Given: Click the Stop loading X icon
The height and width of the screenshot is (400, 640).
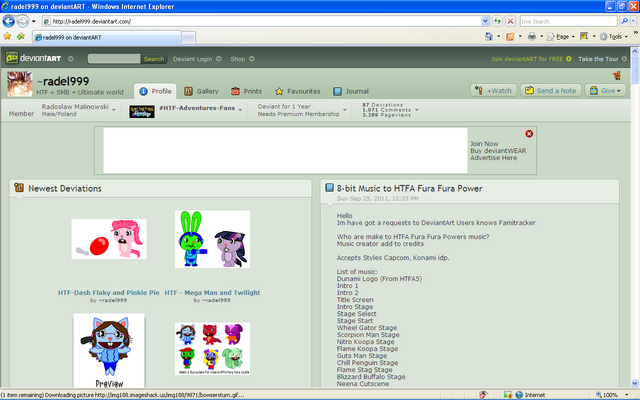Looking at the screenshot, I should pos(510,21).
